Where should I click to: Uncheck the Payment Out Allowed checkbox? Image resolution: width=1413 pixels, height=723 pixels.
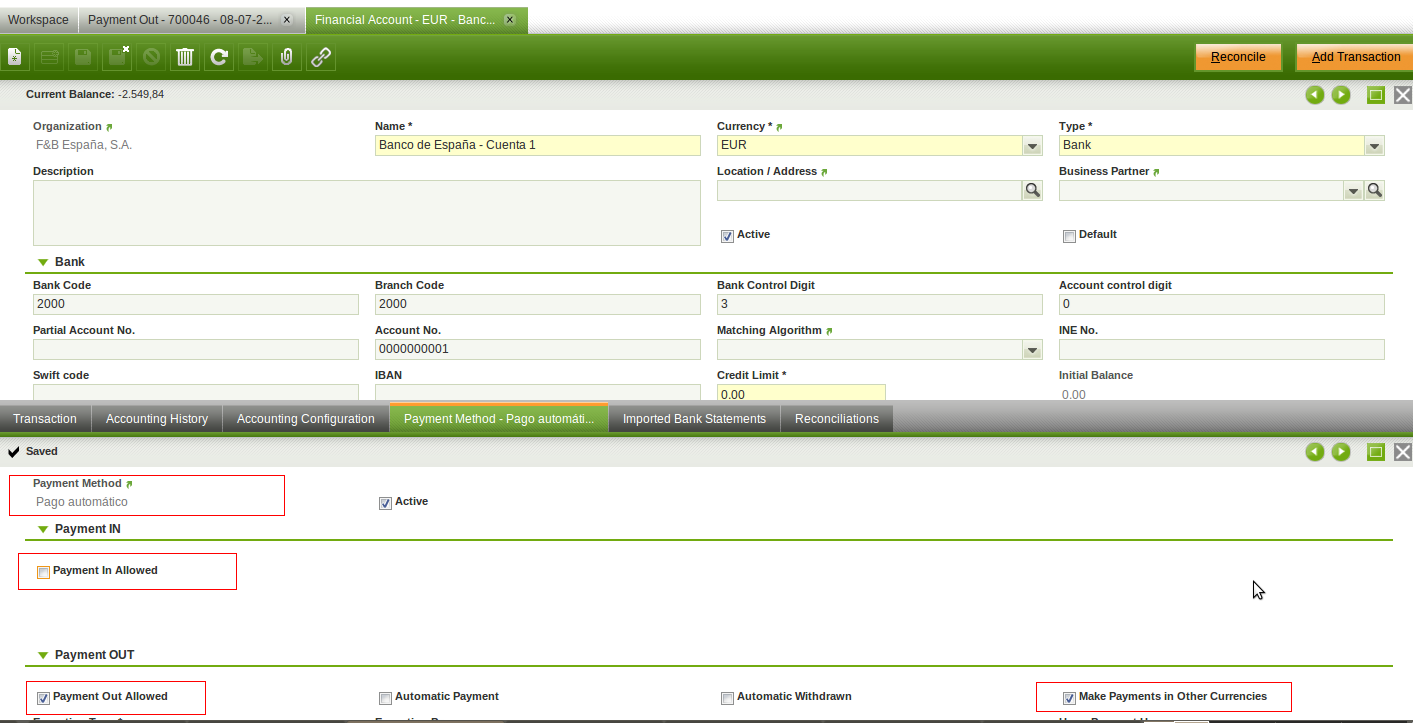(x=43, y=698)
